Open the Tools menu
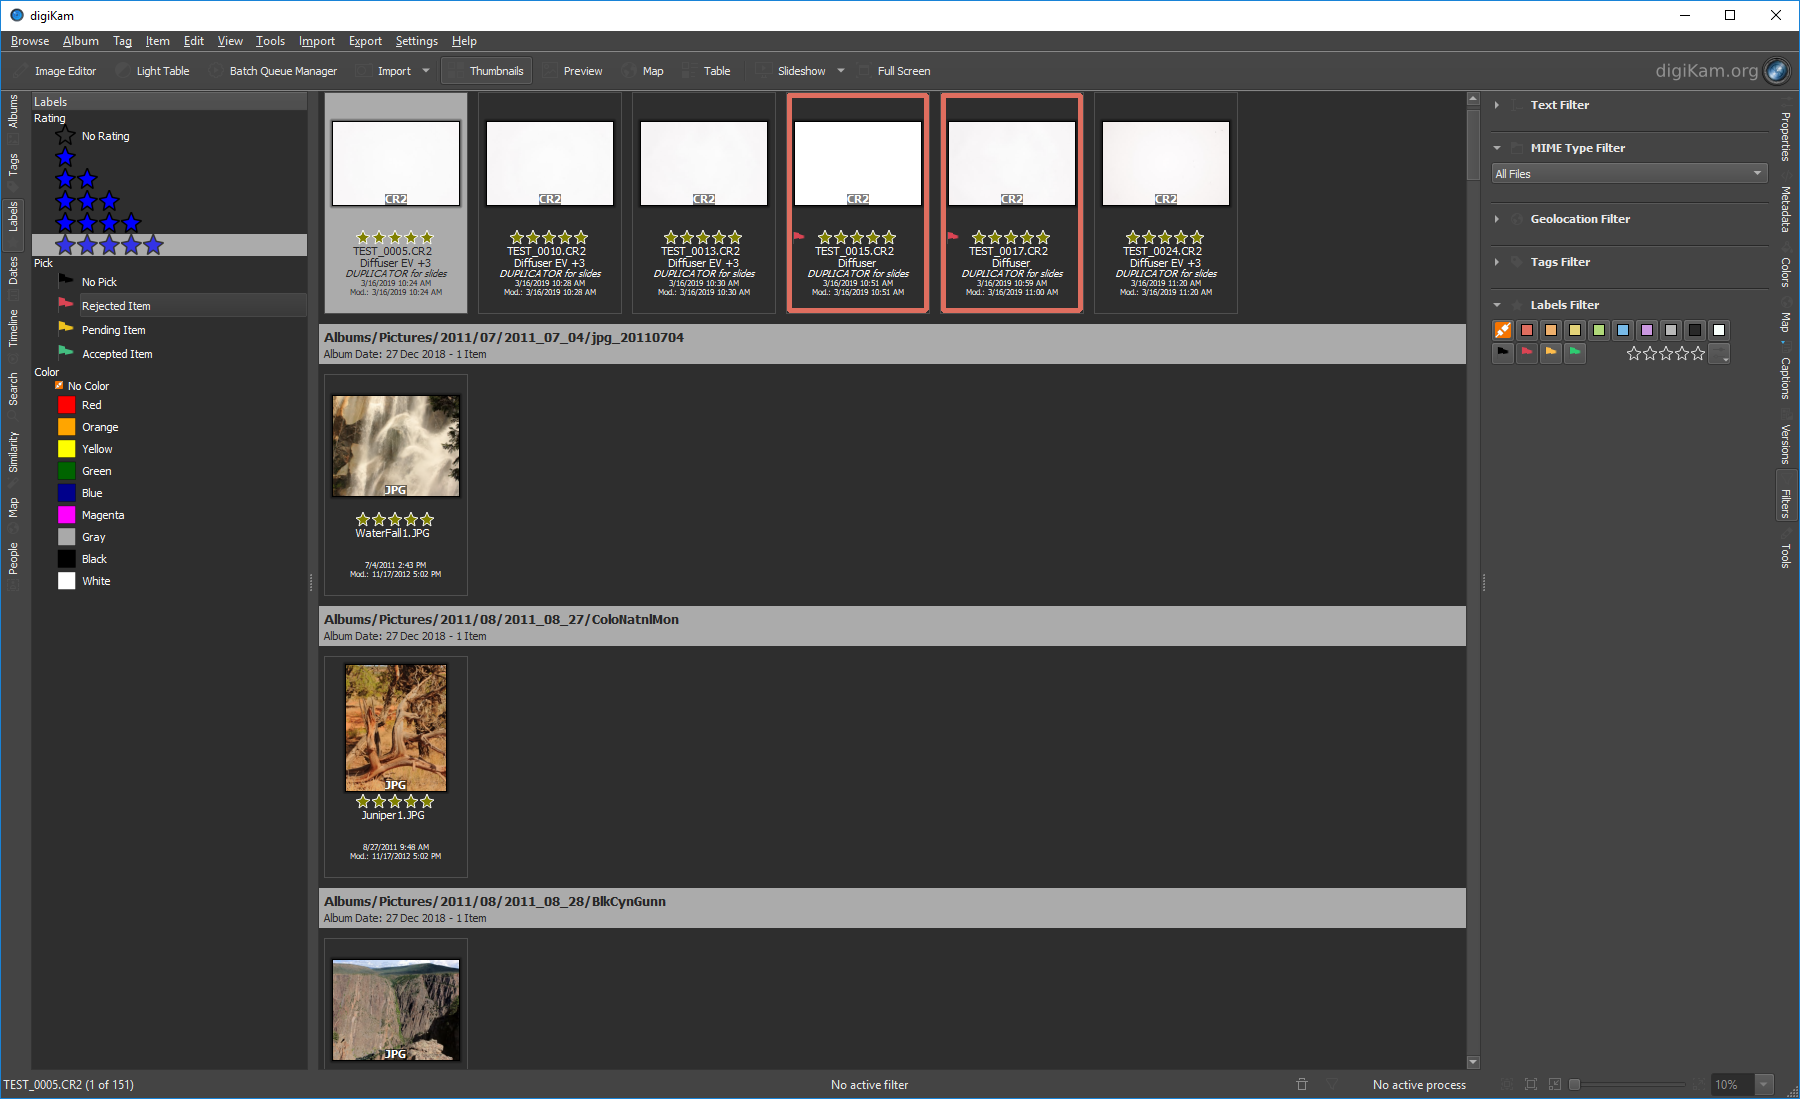1800x1099 pixels. [x=270, y=41]
